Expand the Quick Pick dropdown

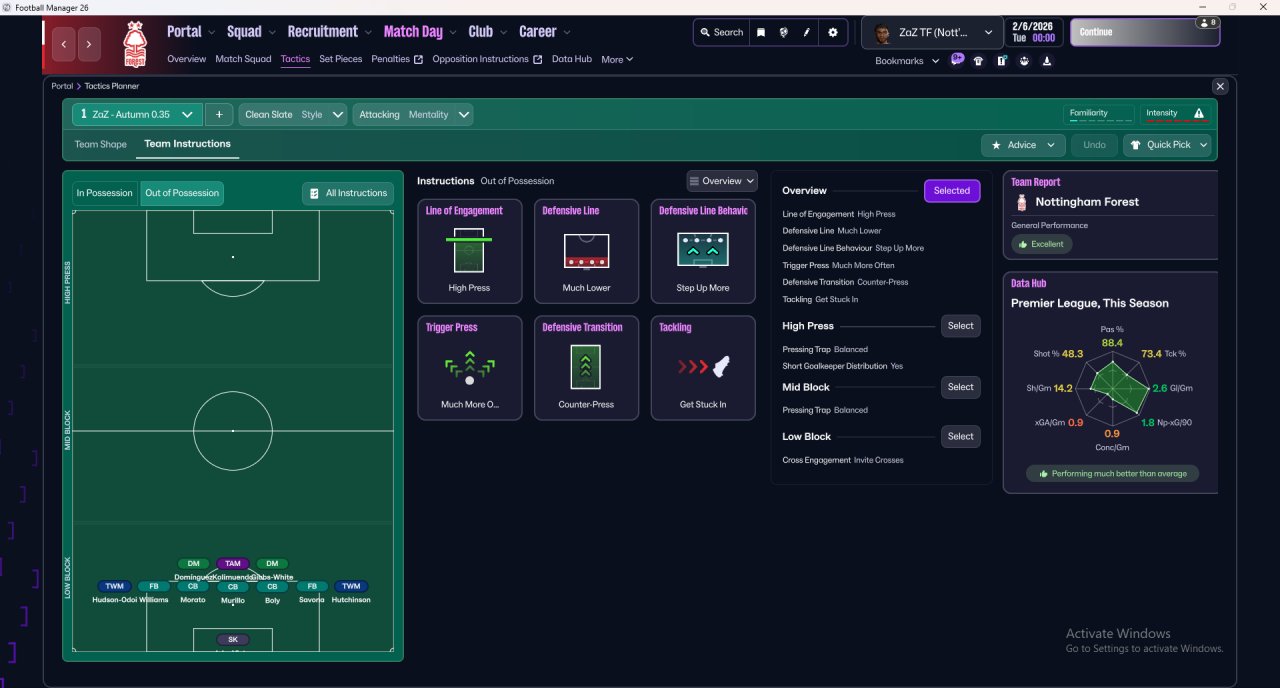click(1167, 145)
